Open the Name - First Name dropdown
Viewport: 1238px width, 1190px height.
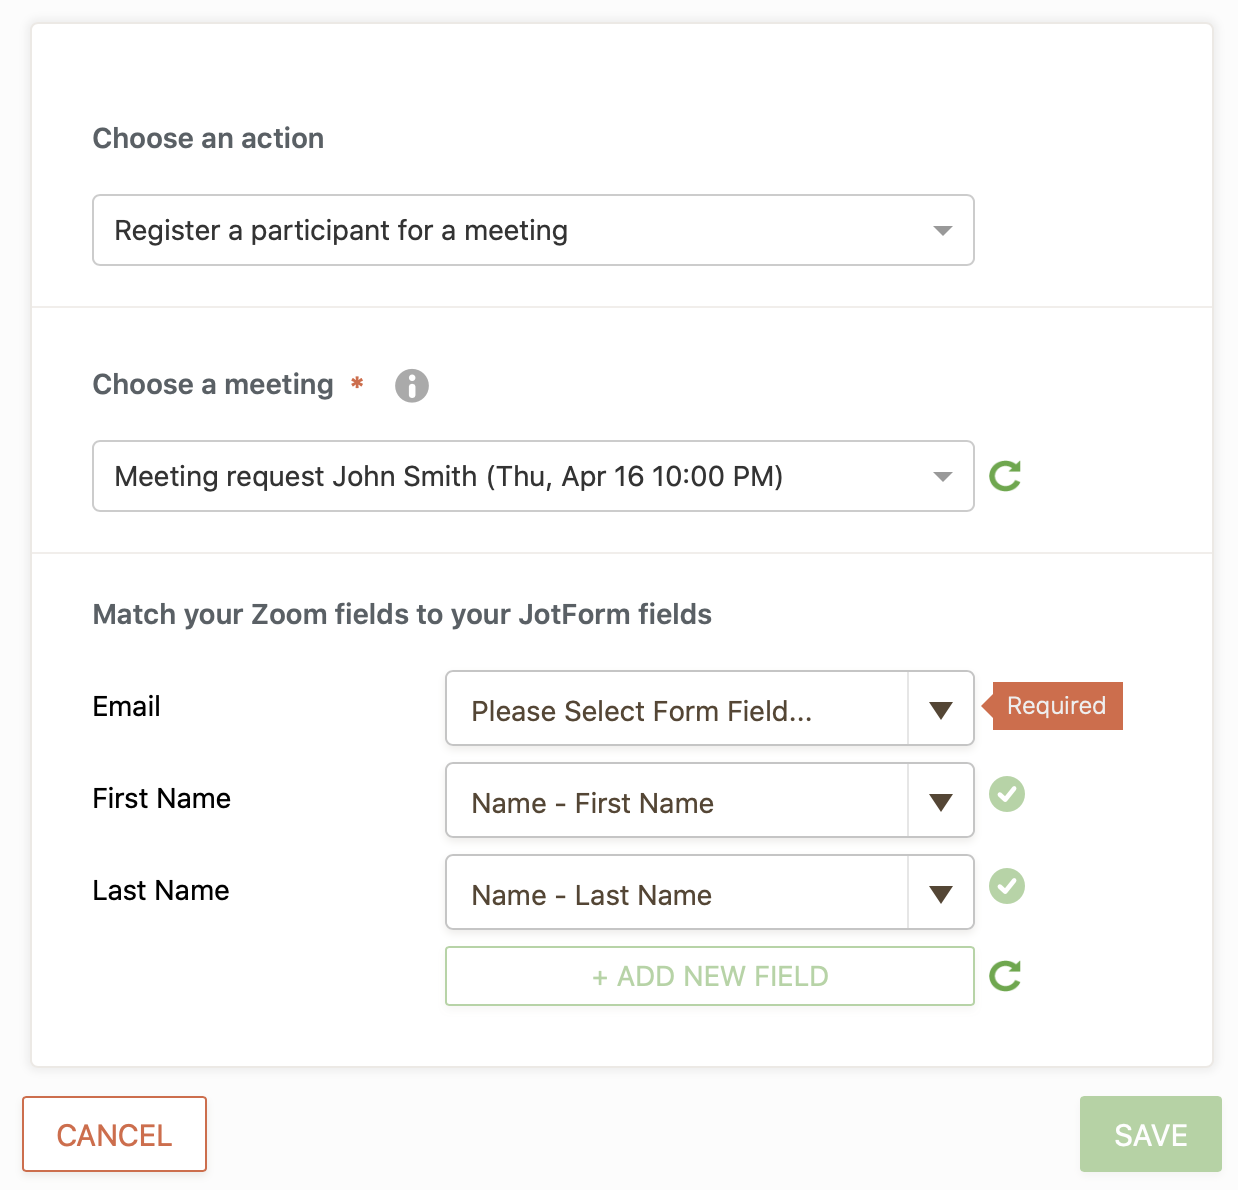pyautogui.click(x=677, y=801)
